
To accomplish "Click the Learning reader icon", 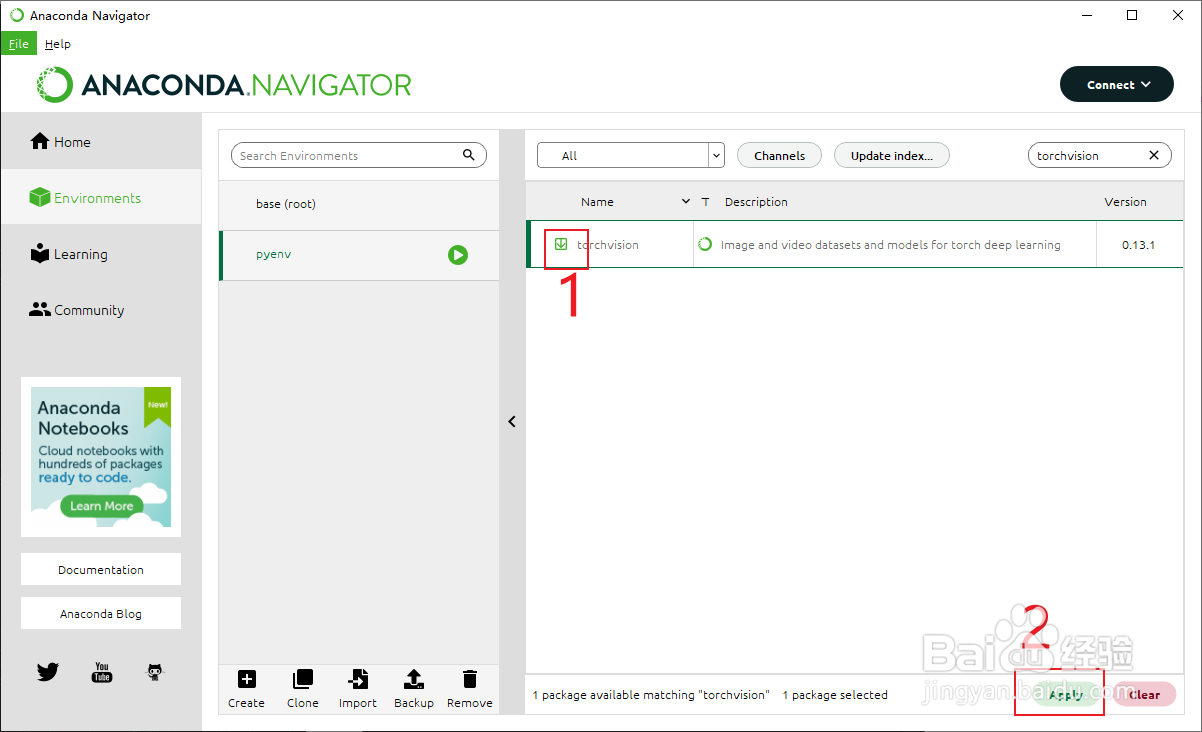I will [40, 253].
